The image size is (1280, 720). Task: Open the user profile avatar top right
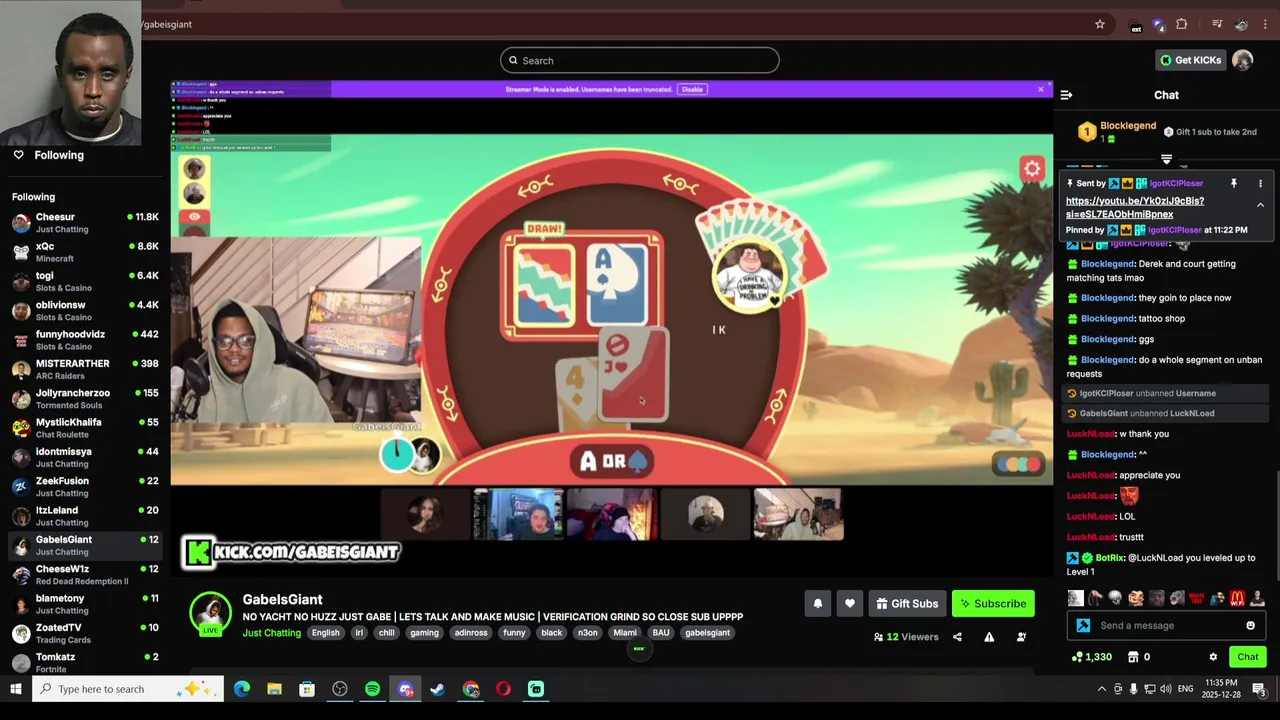[1242, 60]
